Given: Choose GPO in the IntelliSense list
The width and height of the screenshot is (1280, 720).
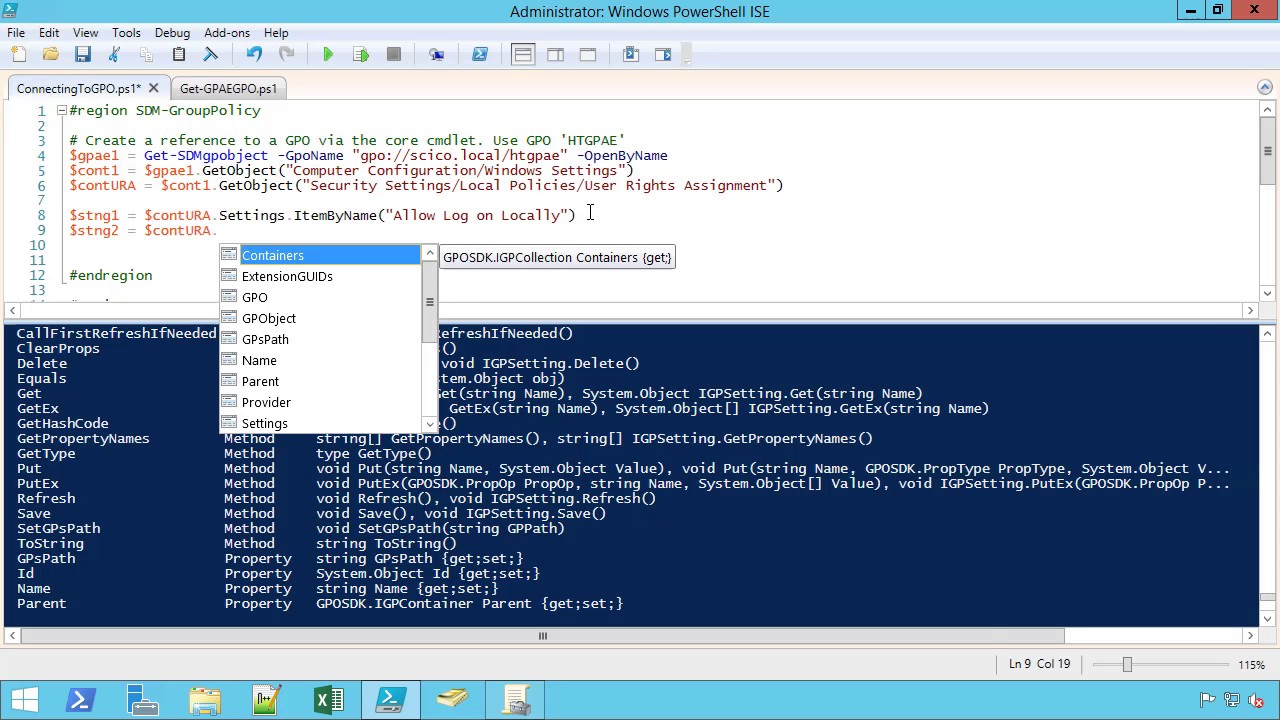Looking at the screenshot, I should tap(320, 297).
